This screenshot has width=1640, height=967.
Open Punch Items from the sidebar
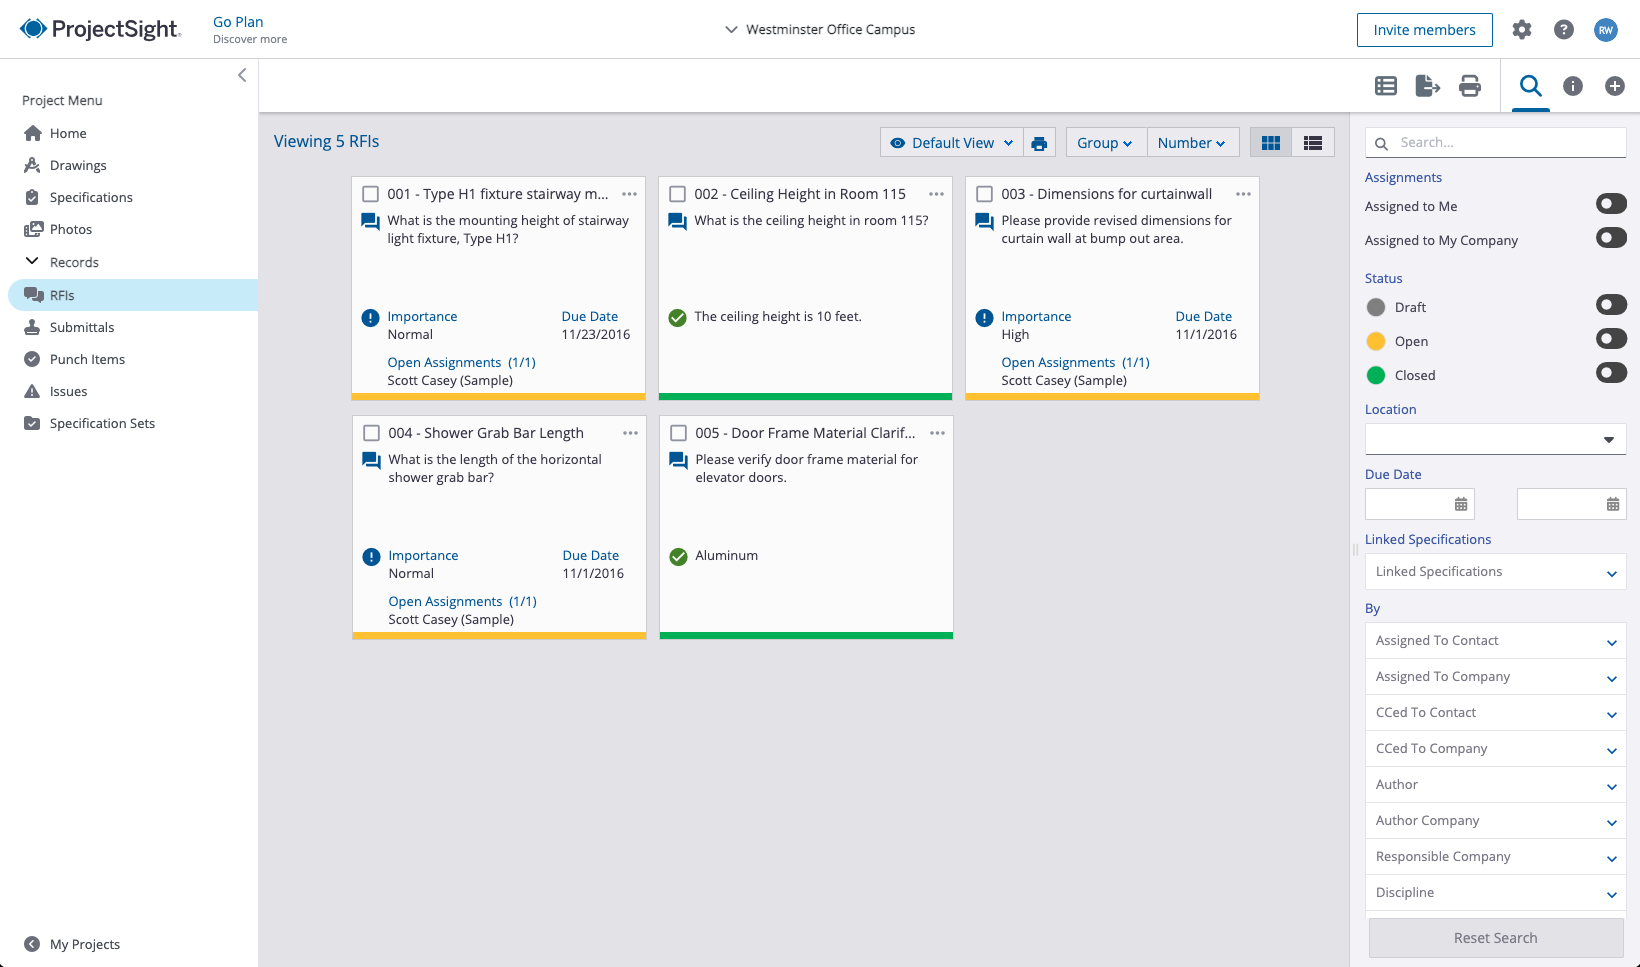[x=87, y=359]
